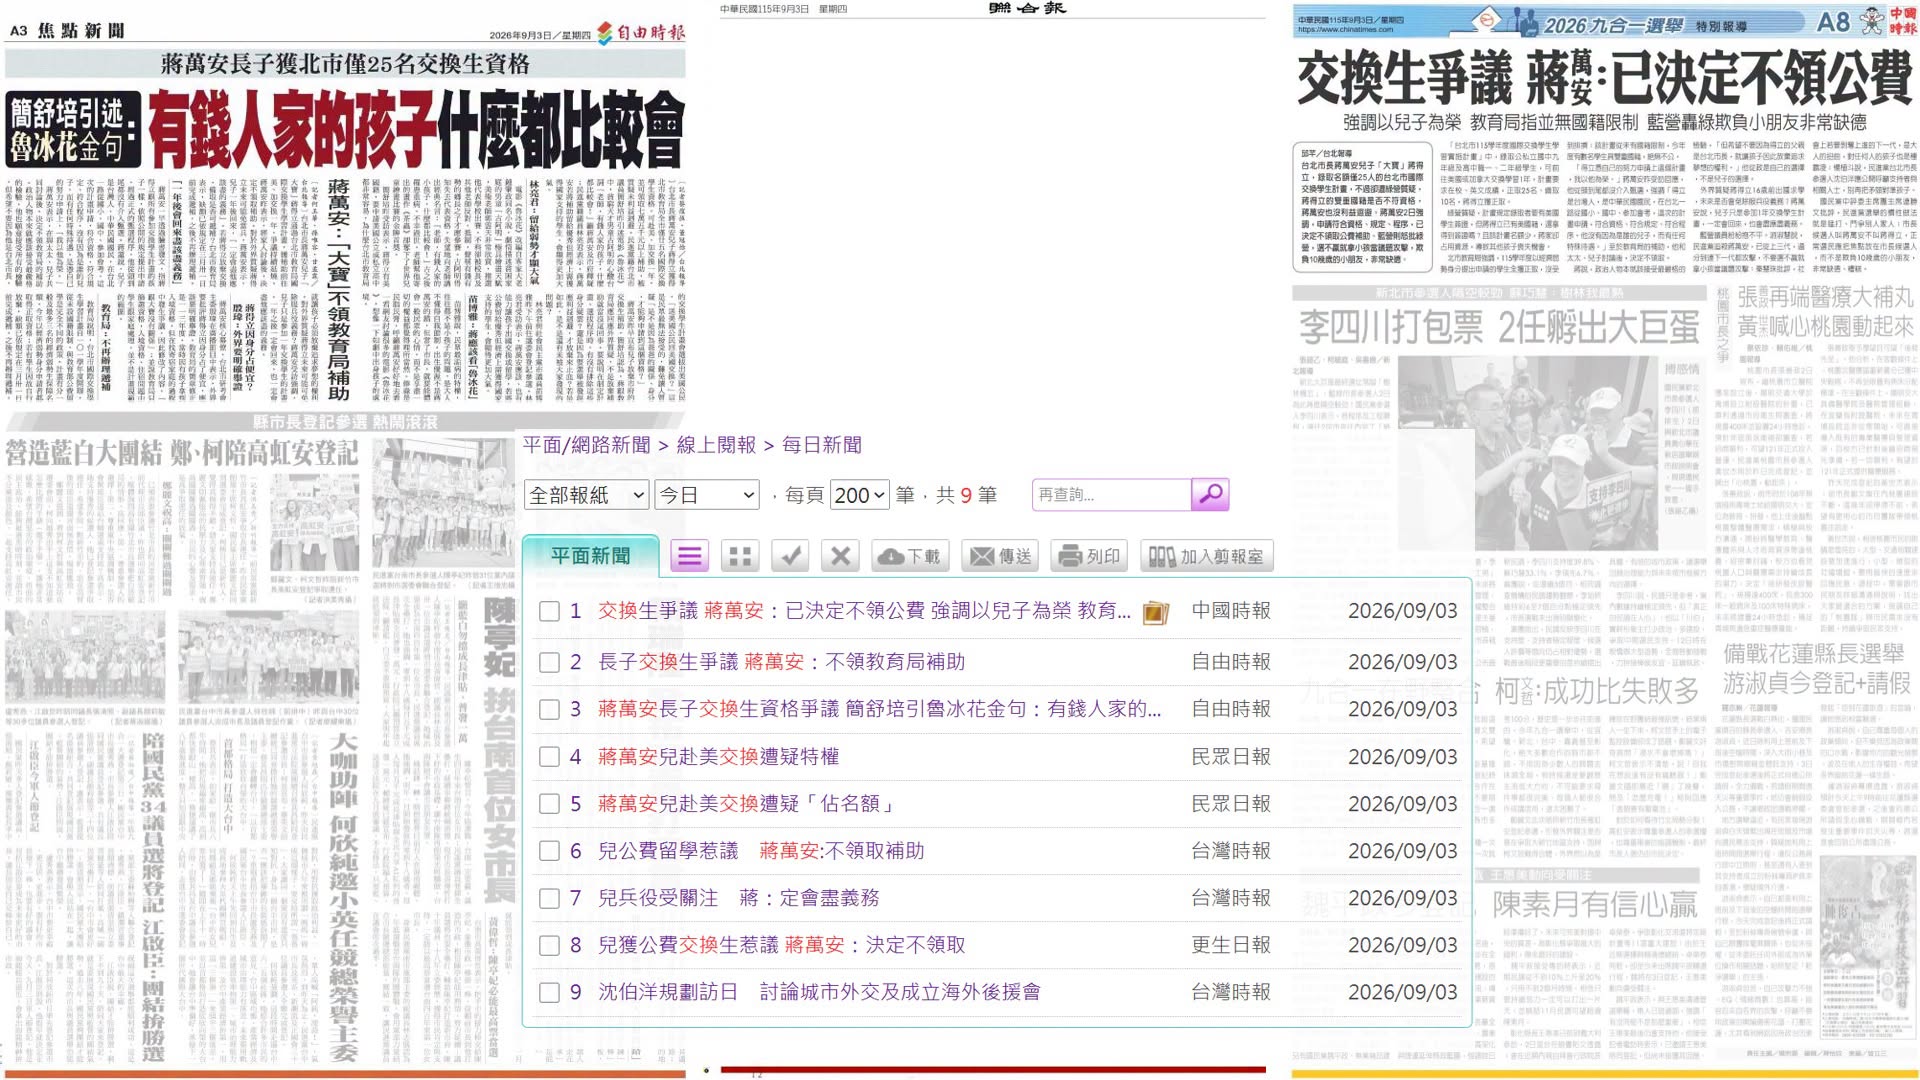Add to clipping room 加入剪報室
Image resolution: width=1920 pixels, height=1080 pixels.
pyautogui.click(x=1207, y=556)
